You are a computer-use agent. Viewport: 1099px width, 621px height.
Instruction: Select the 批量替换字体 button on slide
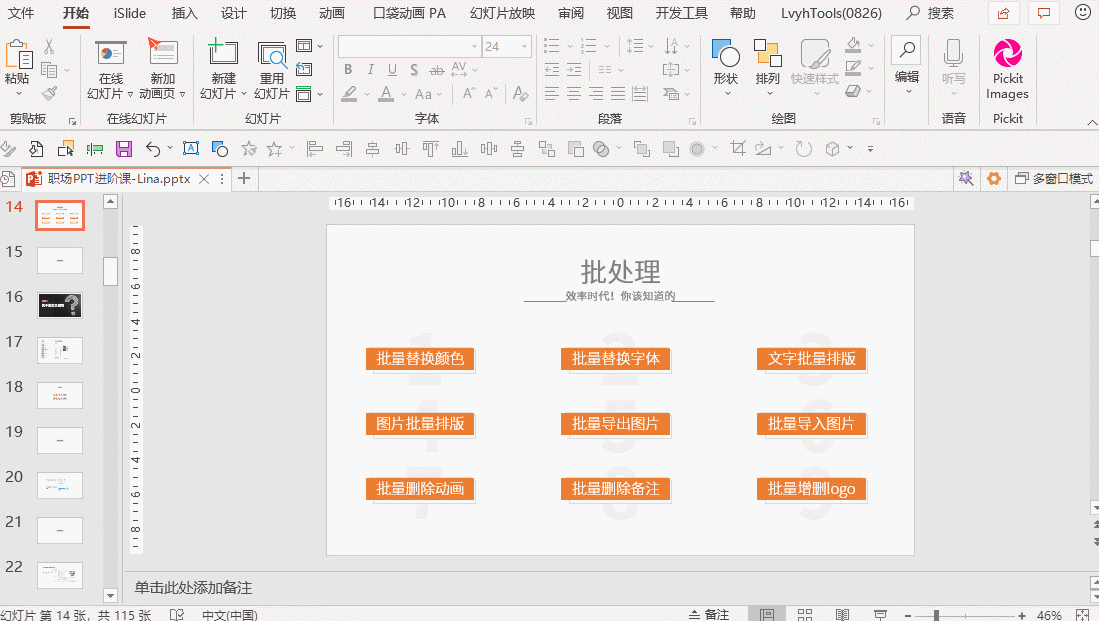pos(615,358)
